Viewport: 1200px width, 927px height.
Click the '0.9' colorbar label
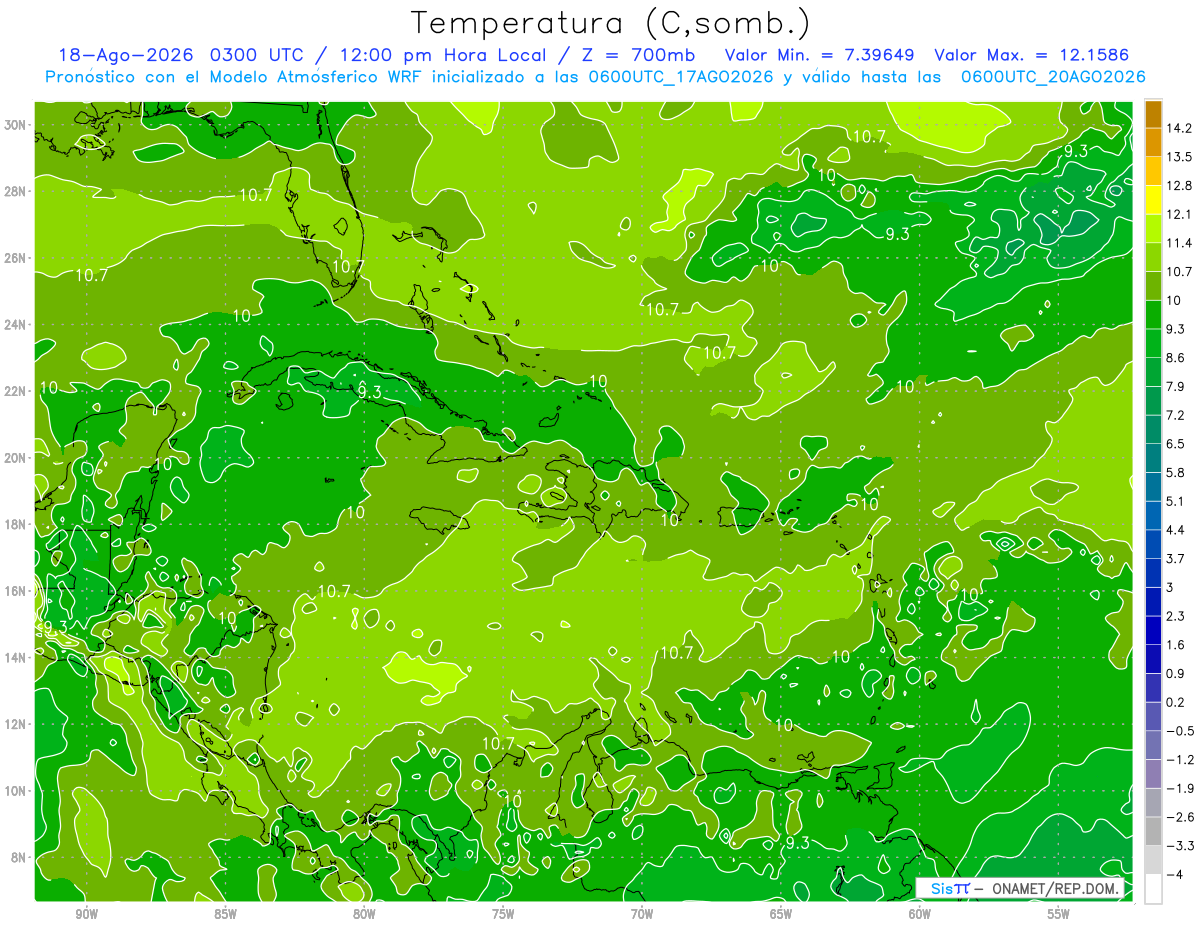(1175, 674)
